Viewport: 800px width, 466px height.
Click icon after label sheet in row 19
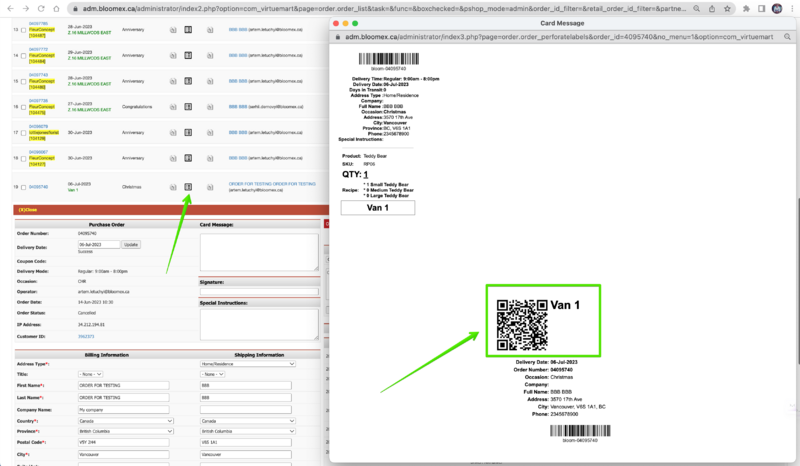pos(210,187)
